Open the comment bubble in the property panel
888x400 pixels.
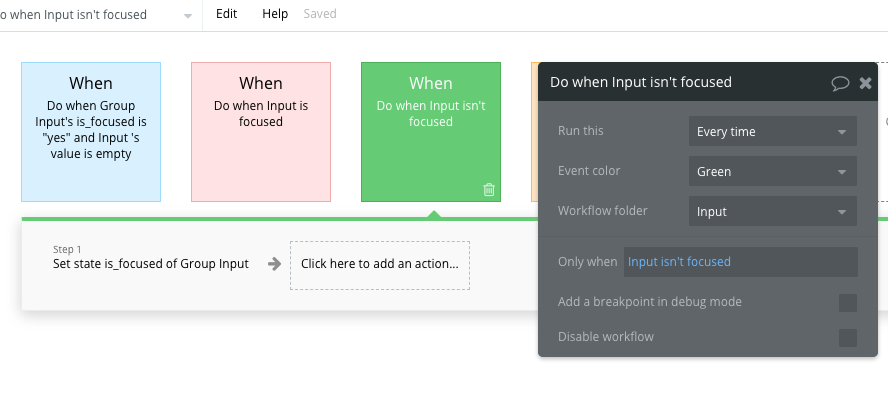pos(840,83)
